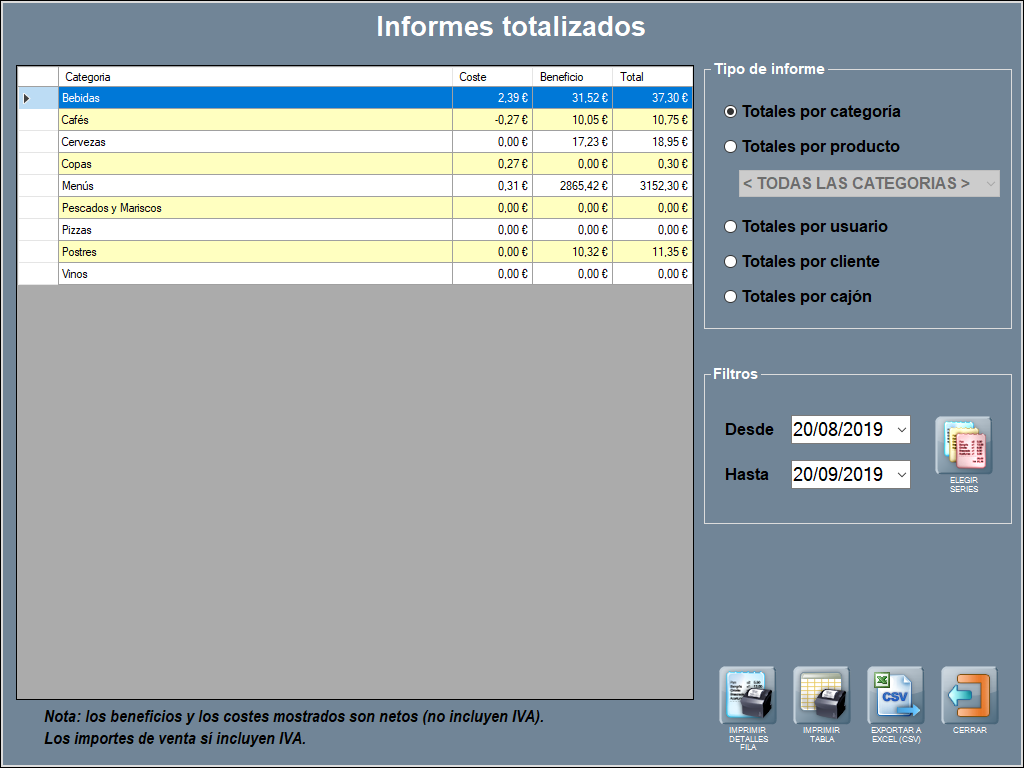Click the Imprimir Detalles Fila printer icon

coord(748,695)
